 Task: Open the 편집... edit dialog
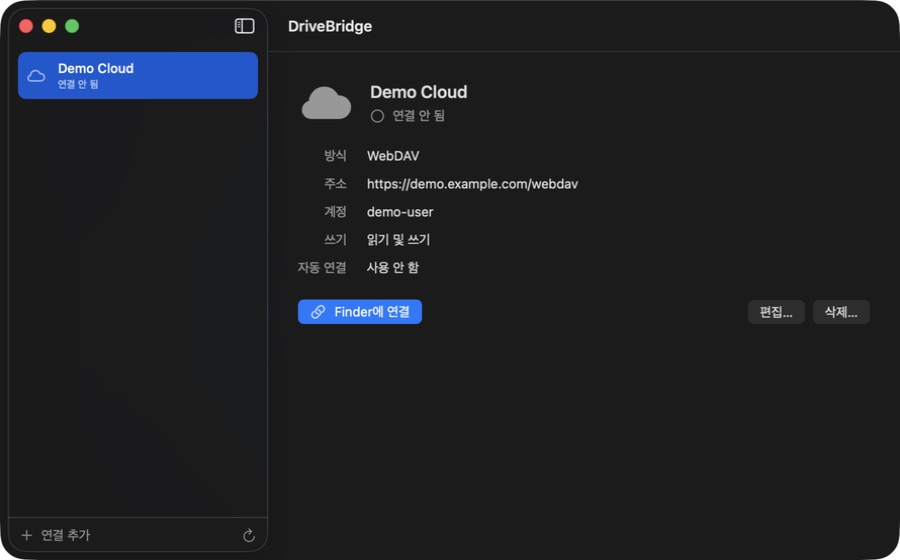tap(776, 312)
